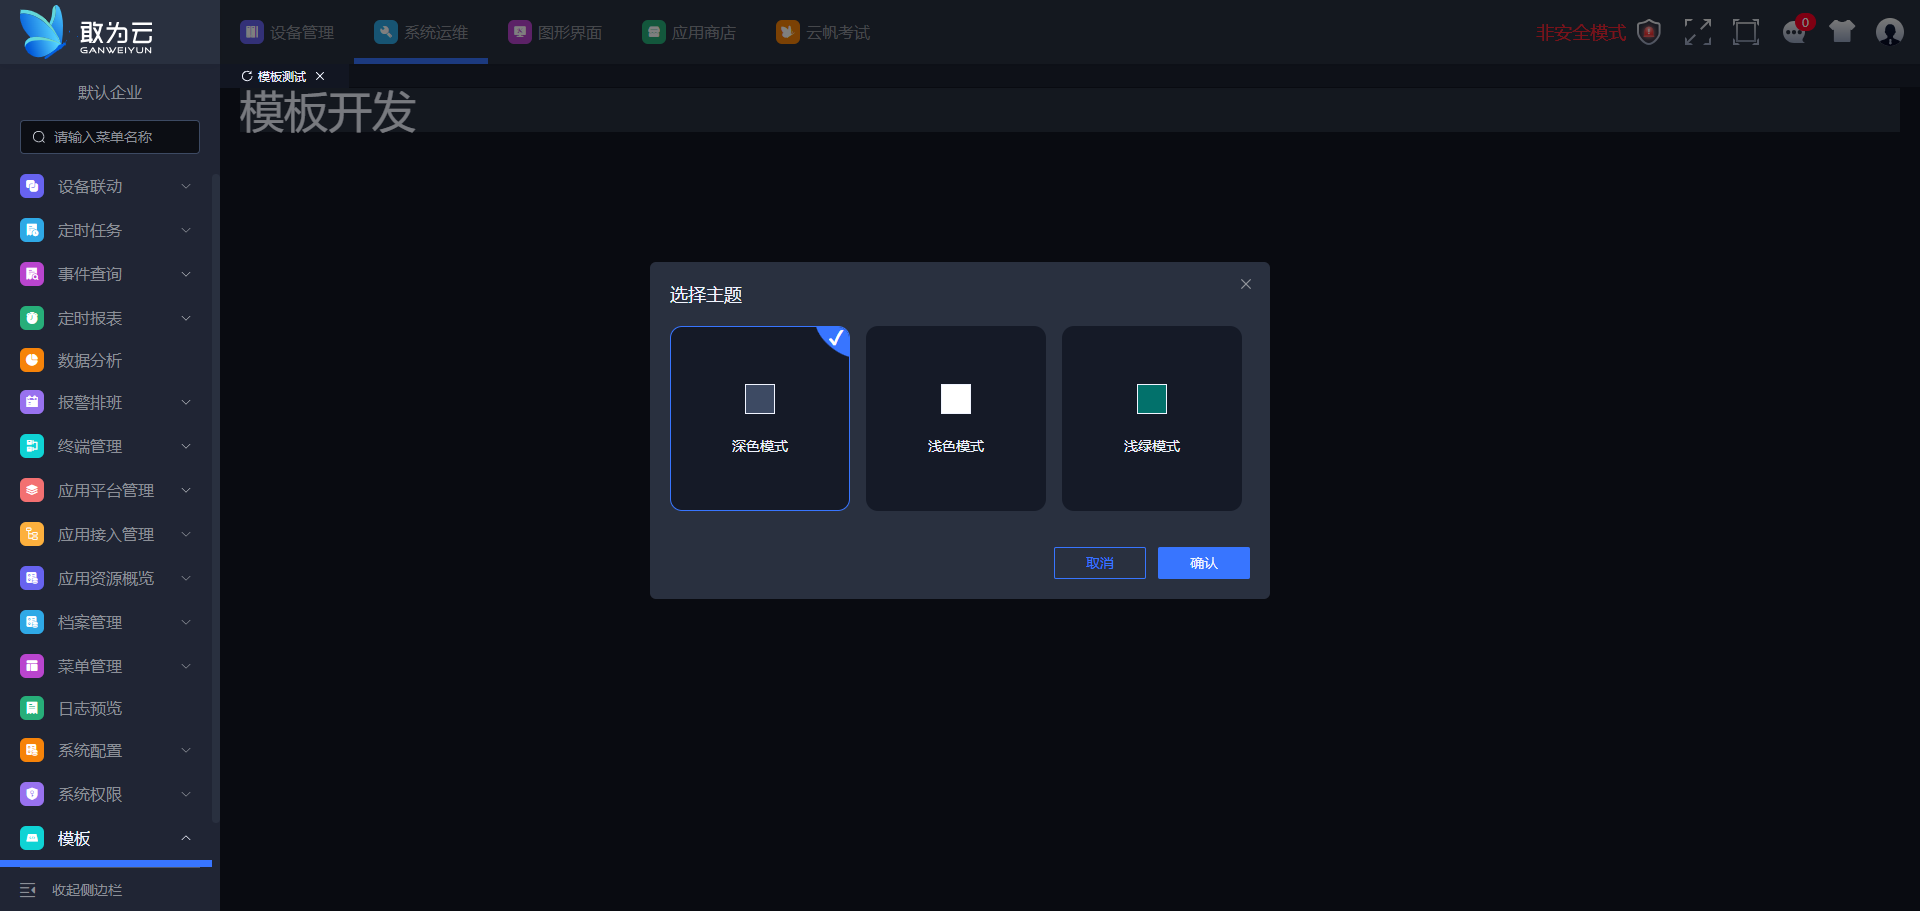1920x911 pixels.
Task: Expand the 系统权限 menu chevron
Action: (186, 794)
